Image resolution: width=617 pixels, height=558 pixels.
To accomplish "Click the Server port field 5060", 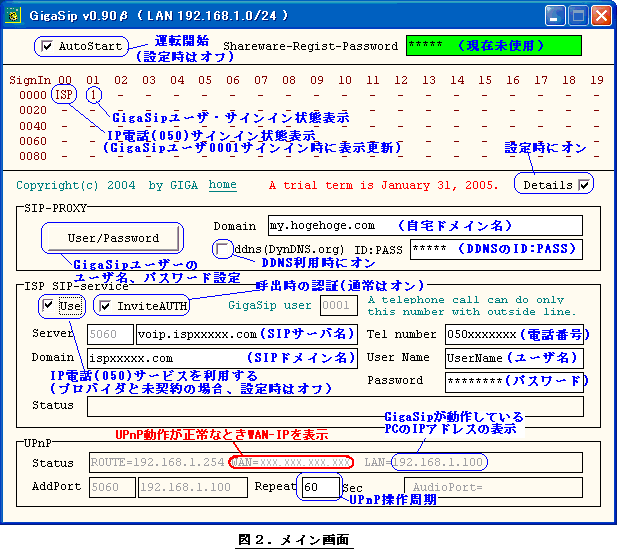I will tap(111, 334).
